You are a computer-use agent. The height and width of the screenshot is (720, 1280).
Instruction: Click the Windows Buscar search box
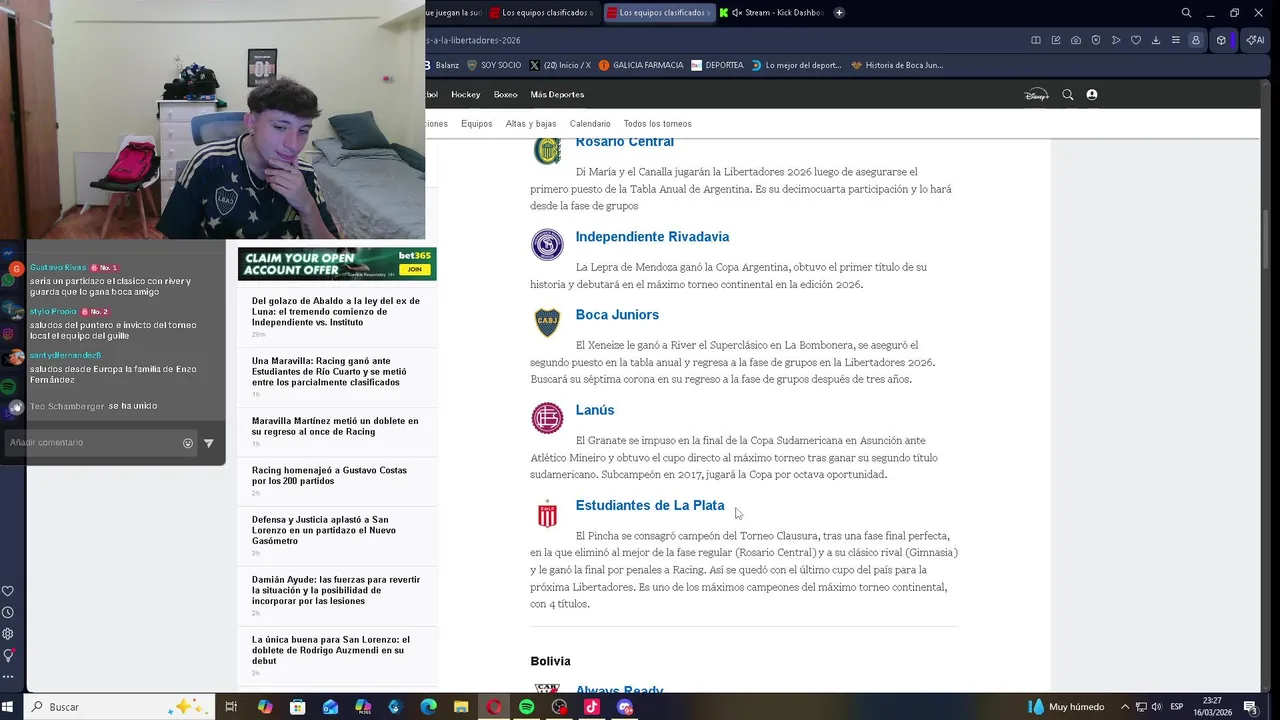pyautogui.click(x=119, y=707)
